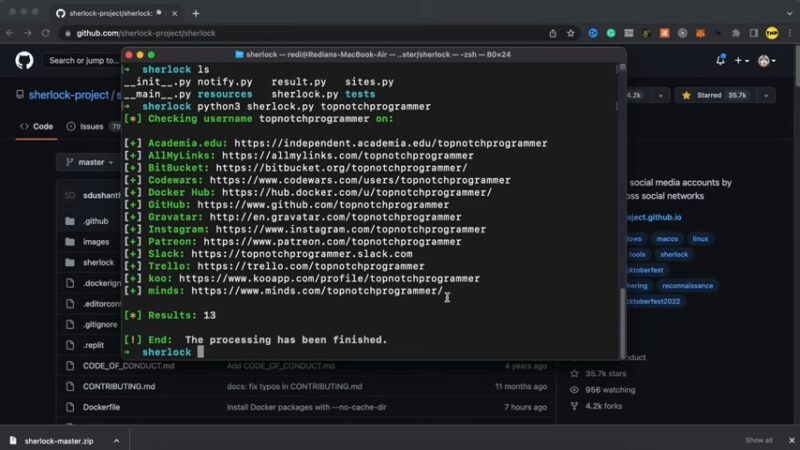Viewport: 800px width, 450px height.
Task: Open the browser extensions puzzle icon
Action: (x=736, y=33)
